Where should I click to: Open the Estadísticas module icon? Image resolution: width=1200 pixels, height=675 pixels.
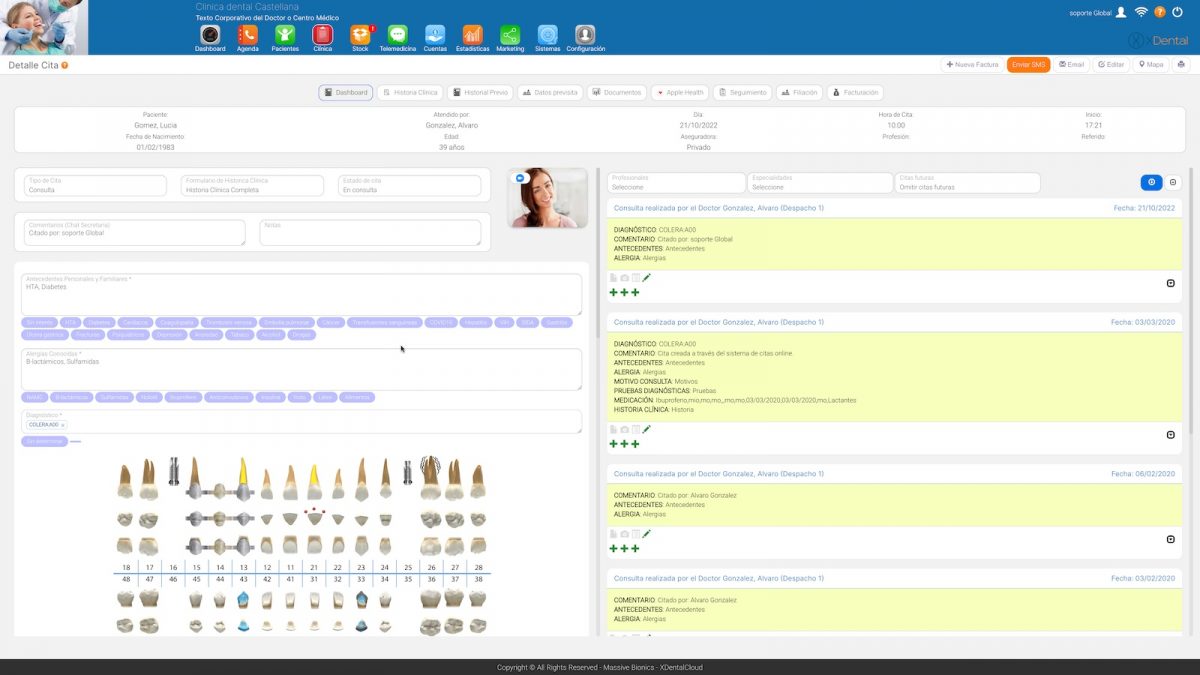(x=472, y=36)
